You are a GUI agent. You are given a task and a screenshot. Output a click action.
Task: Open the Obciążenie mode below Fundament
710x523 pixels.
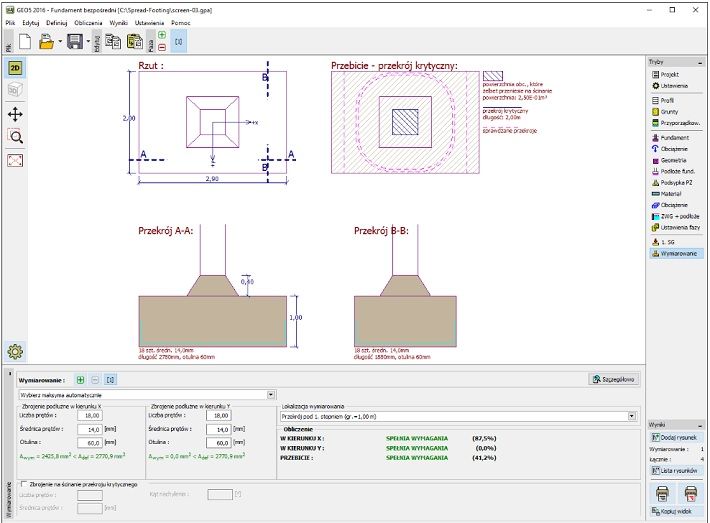676,149
